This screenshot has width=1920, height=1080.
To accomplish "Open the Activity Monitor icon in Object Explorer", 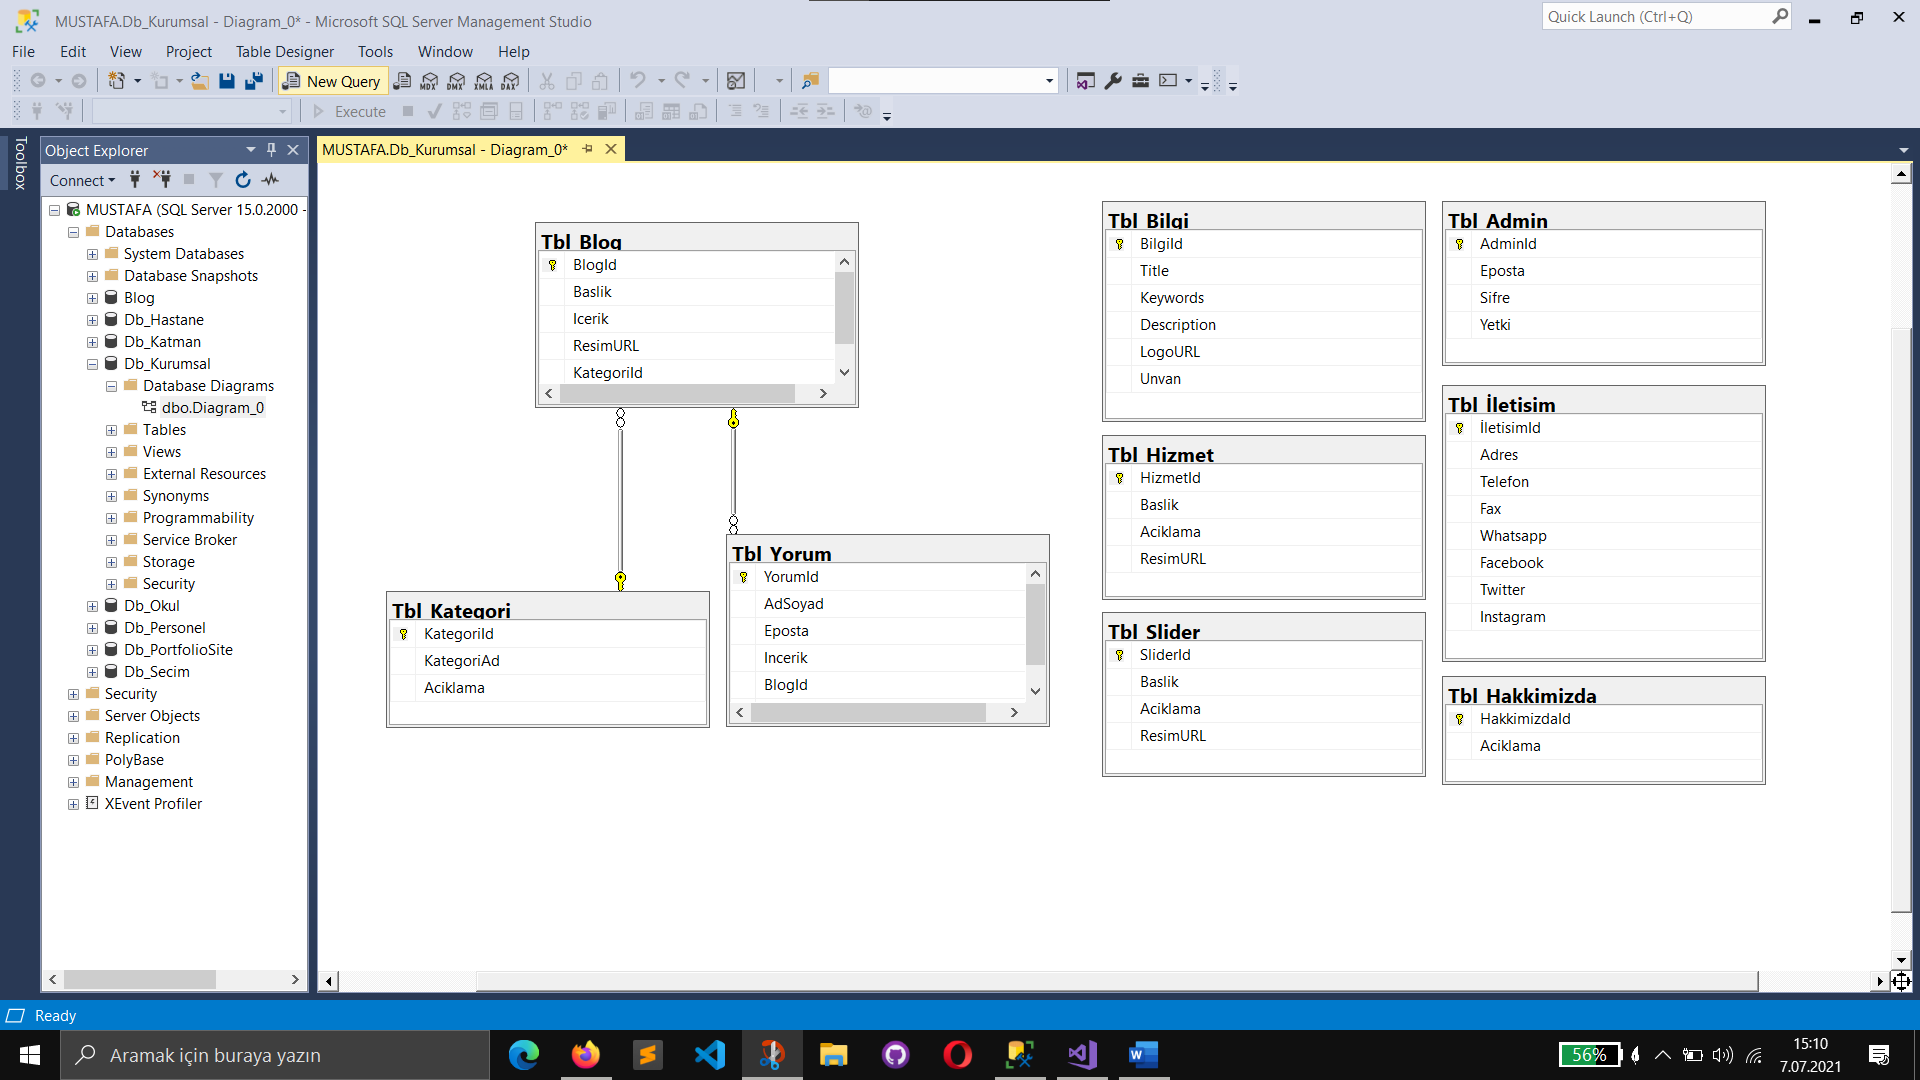I will 270,180.
